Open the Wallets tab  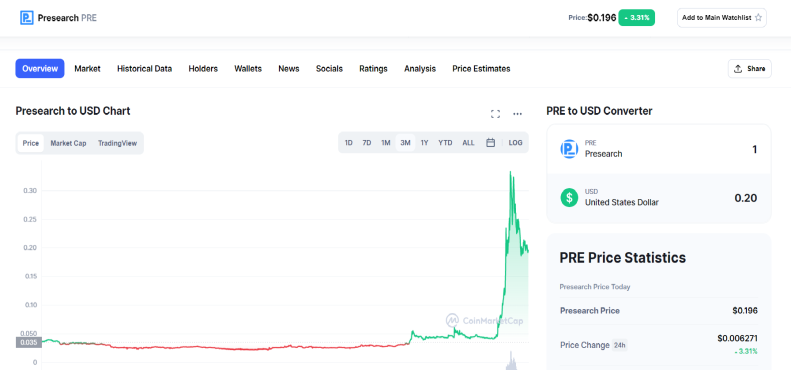click(x=248, y=69)
